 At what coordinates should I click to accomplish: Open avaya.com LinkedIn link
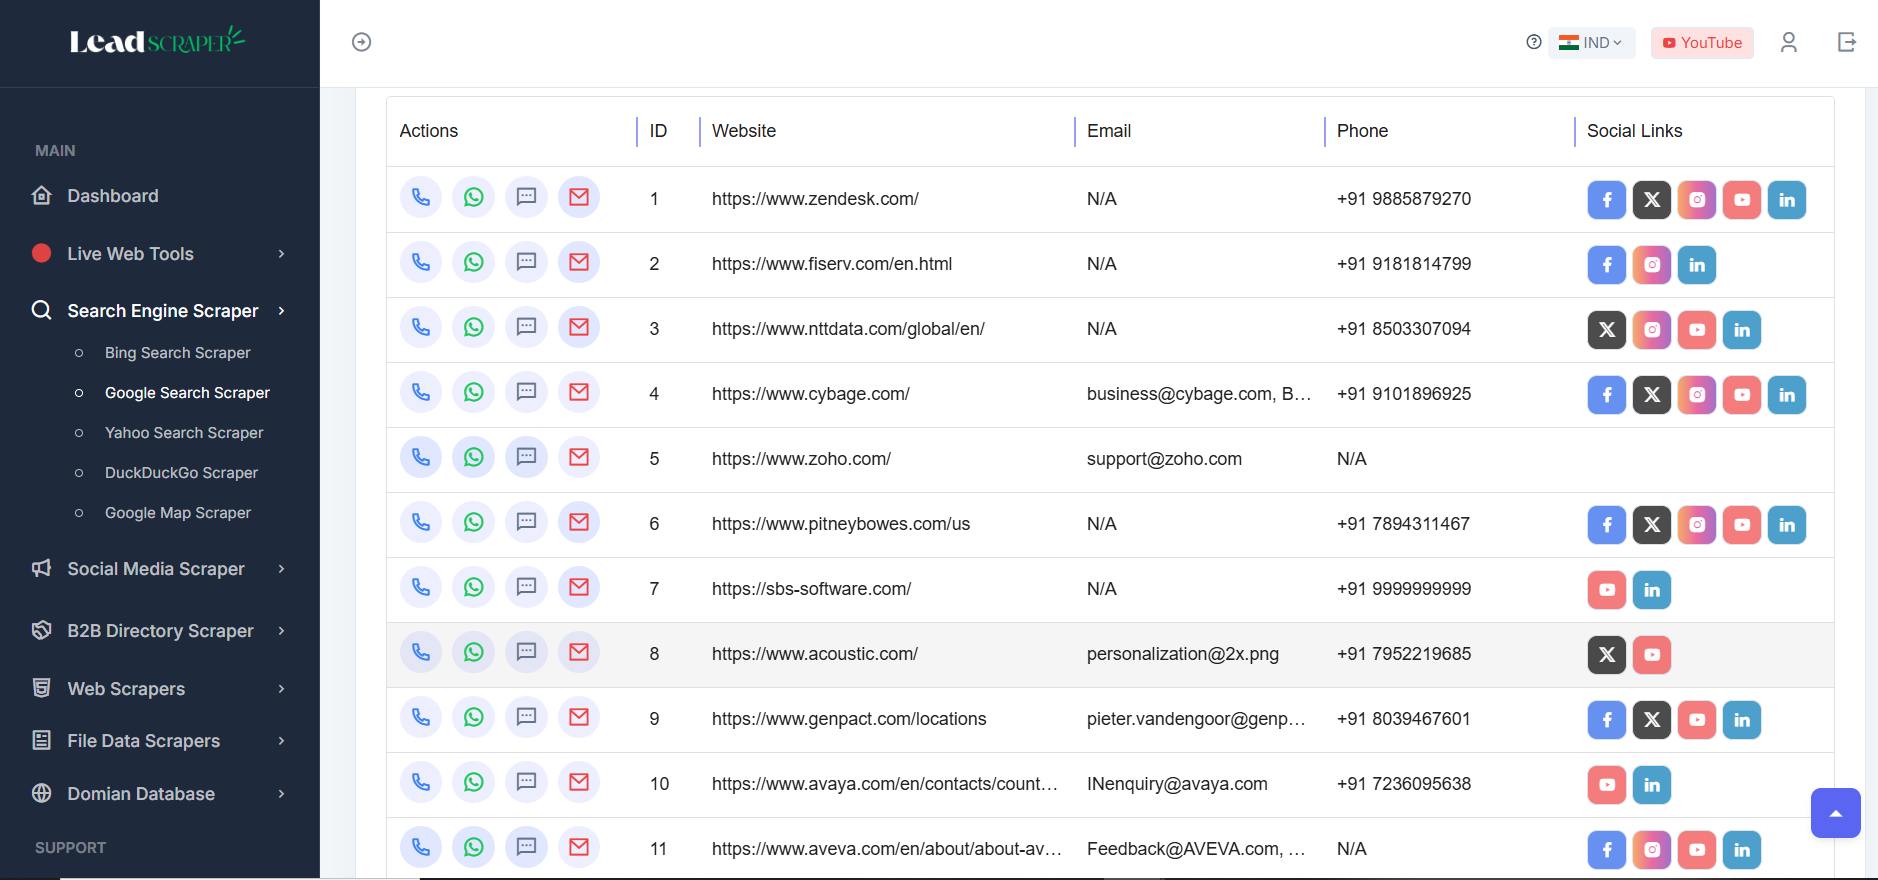pos(1652,785)
